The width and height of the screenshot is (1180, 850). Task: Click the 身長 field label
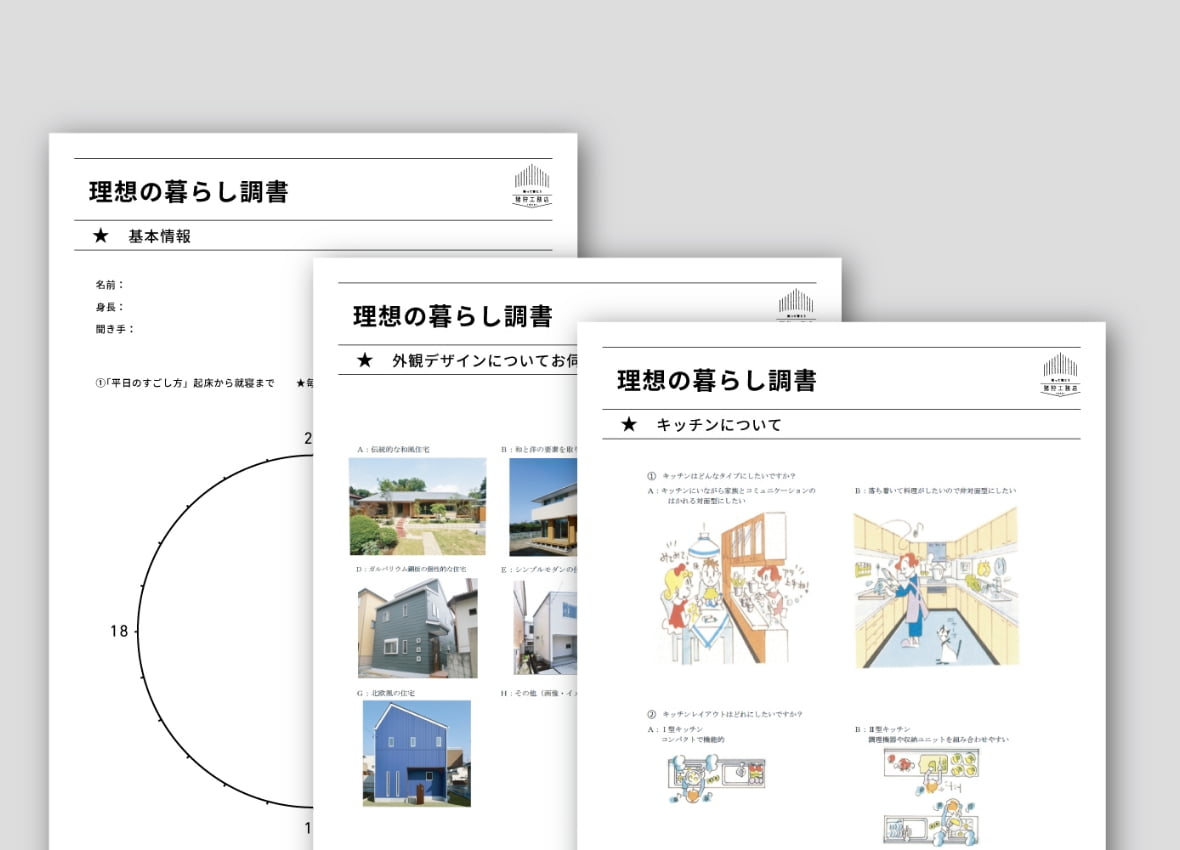[x=110, y=307]
